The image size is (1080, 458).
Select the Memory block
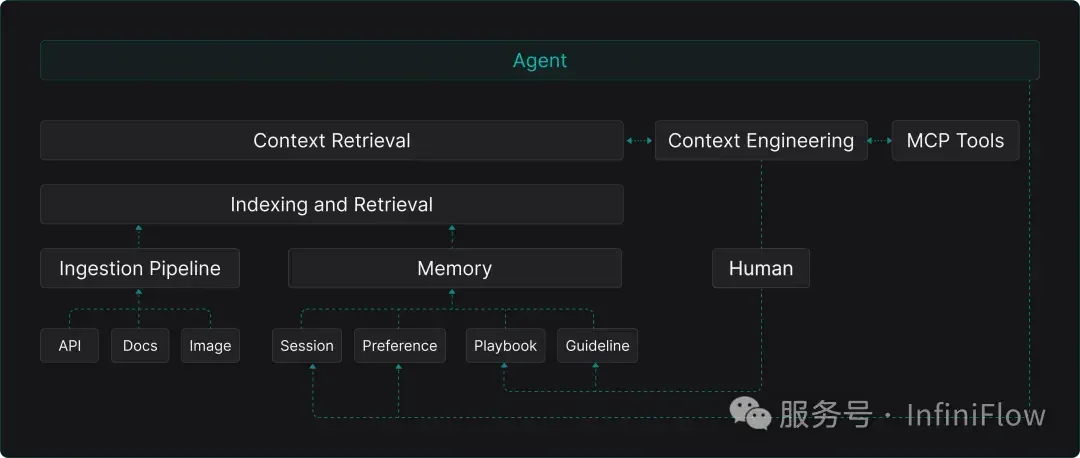(455, 269)
